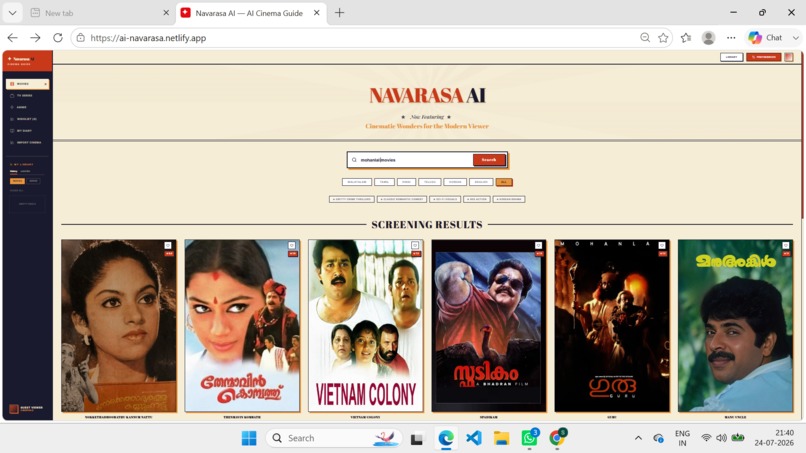Click the Anime icon in sidebar
The width and height of the screenshot is (806, 453).
[x=12, y=107]
